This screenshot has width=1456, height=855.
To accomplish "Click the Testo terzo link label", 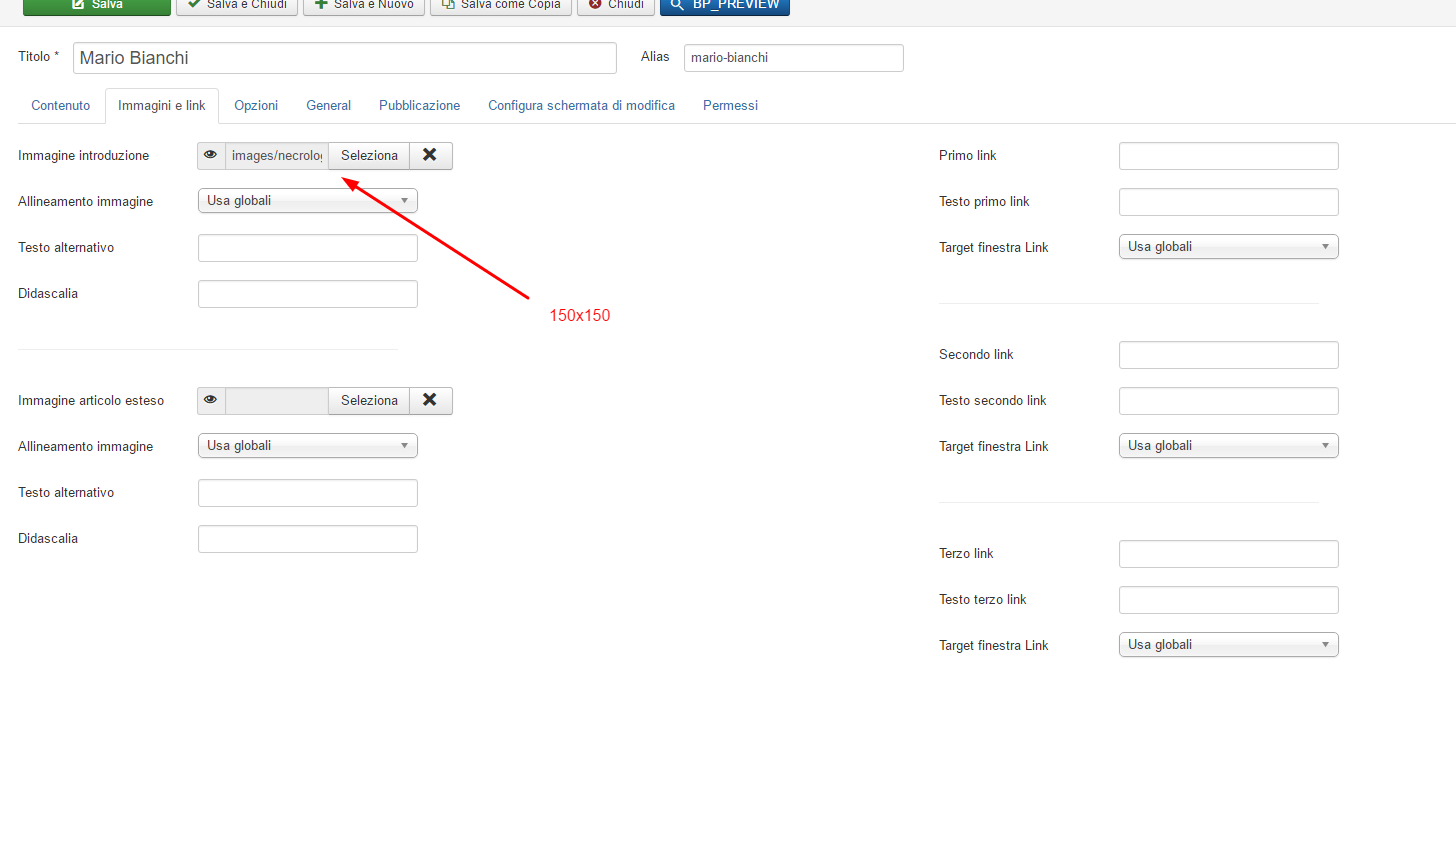I will (983, 599).
